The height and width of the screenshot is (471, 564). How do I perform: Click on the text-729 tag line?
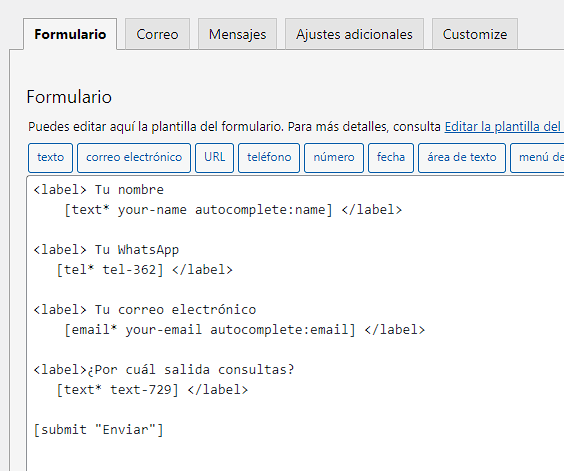(x=152, y=390)
